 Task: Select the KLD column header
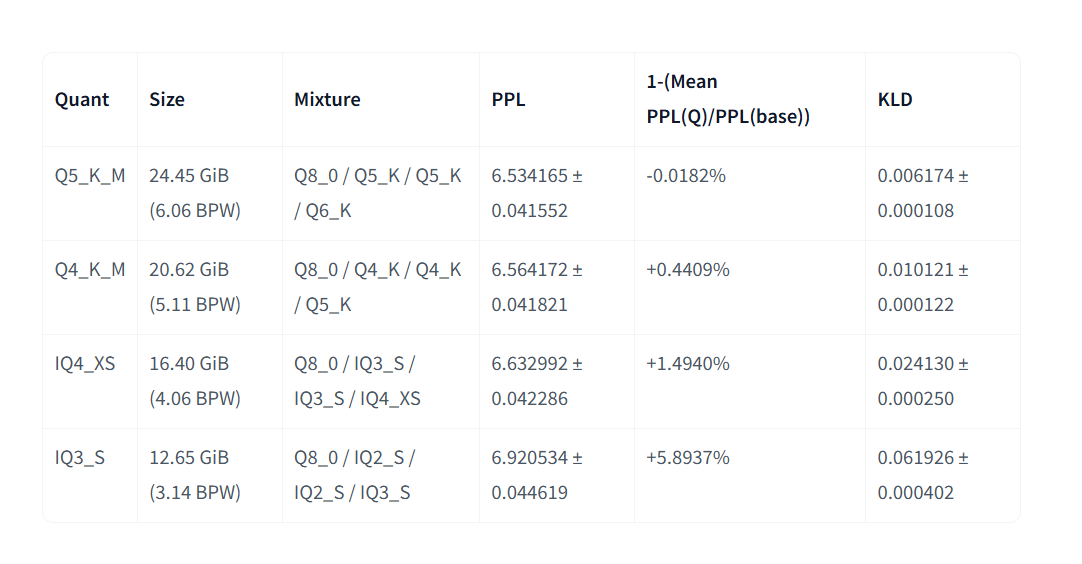(895, 99)
